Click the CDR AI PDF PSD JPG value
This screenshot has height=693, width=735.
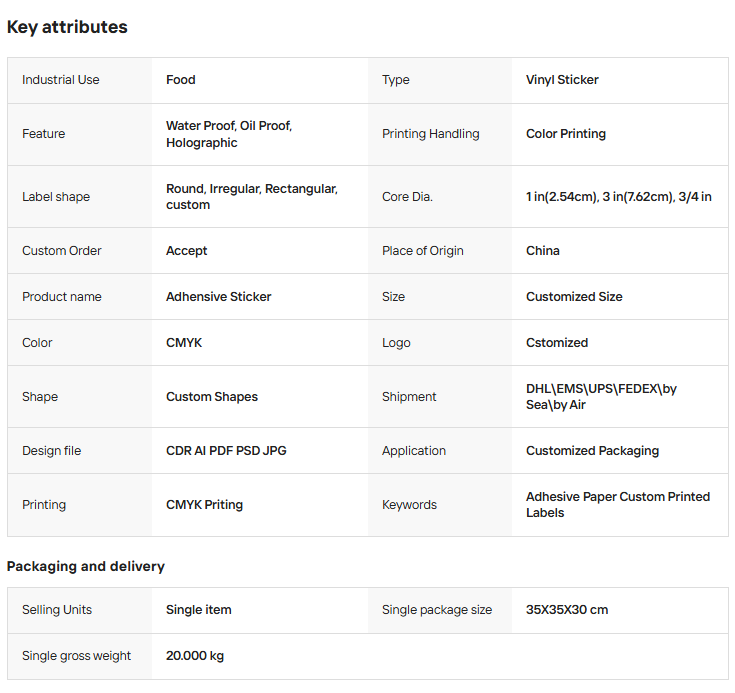pos(226,451)
